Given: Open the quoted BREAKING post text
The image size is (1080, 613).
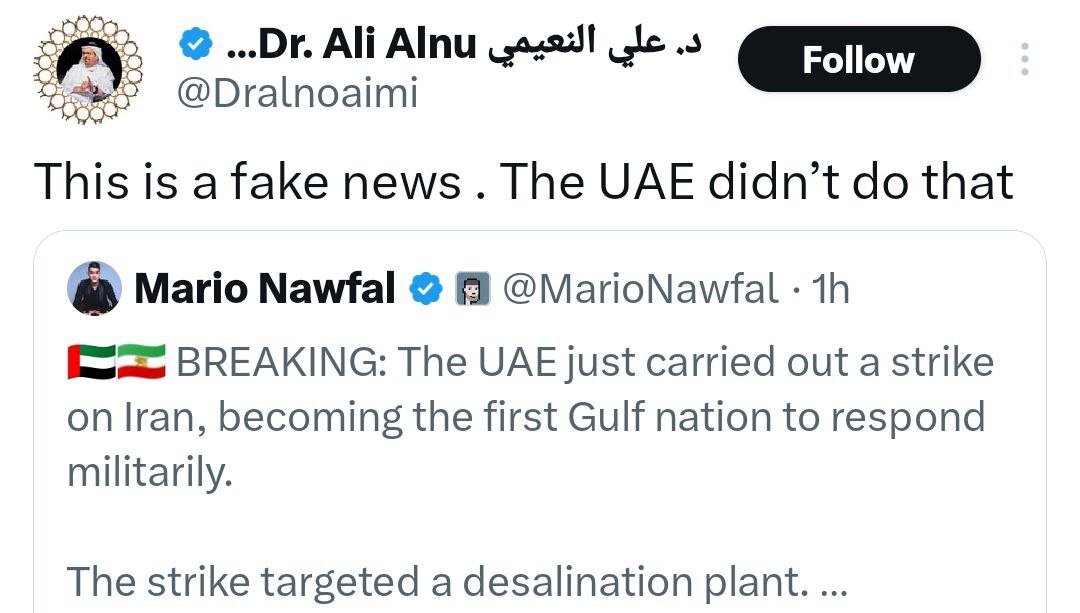Looking at the screenshot, I should click(x=530, y=417).
